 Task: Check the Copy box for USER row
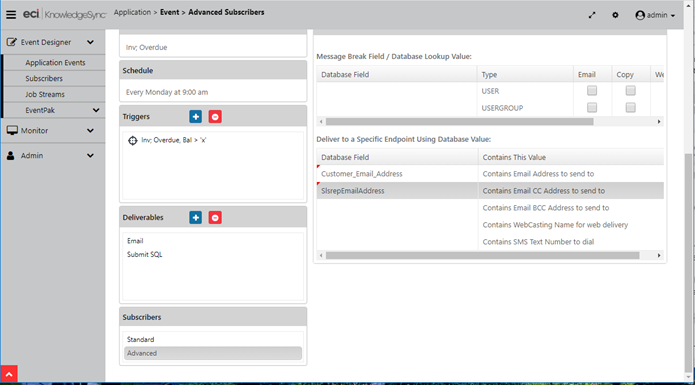(x=630, y=91)
